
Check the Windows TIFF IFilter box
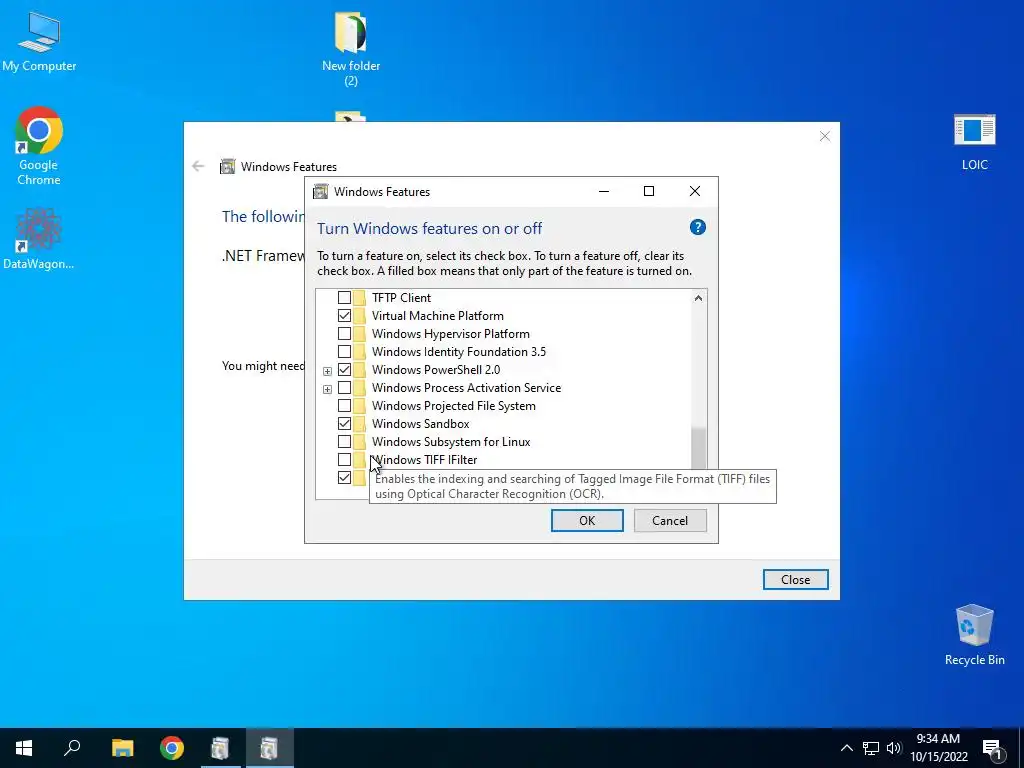coord(344,460)
